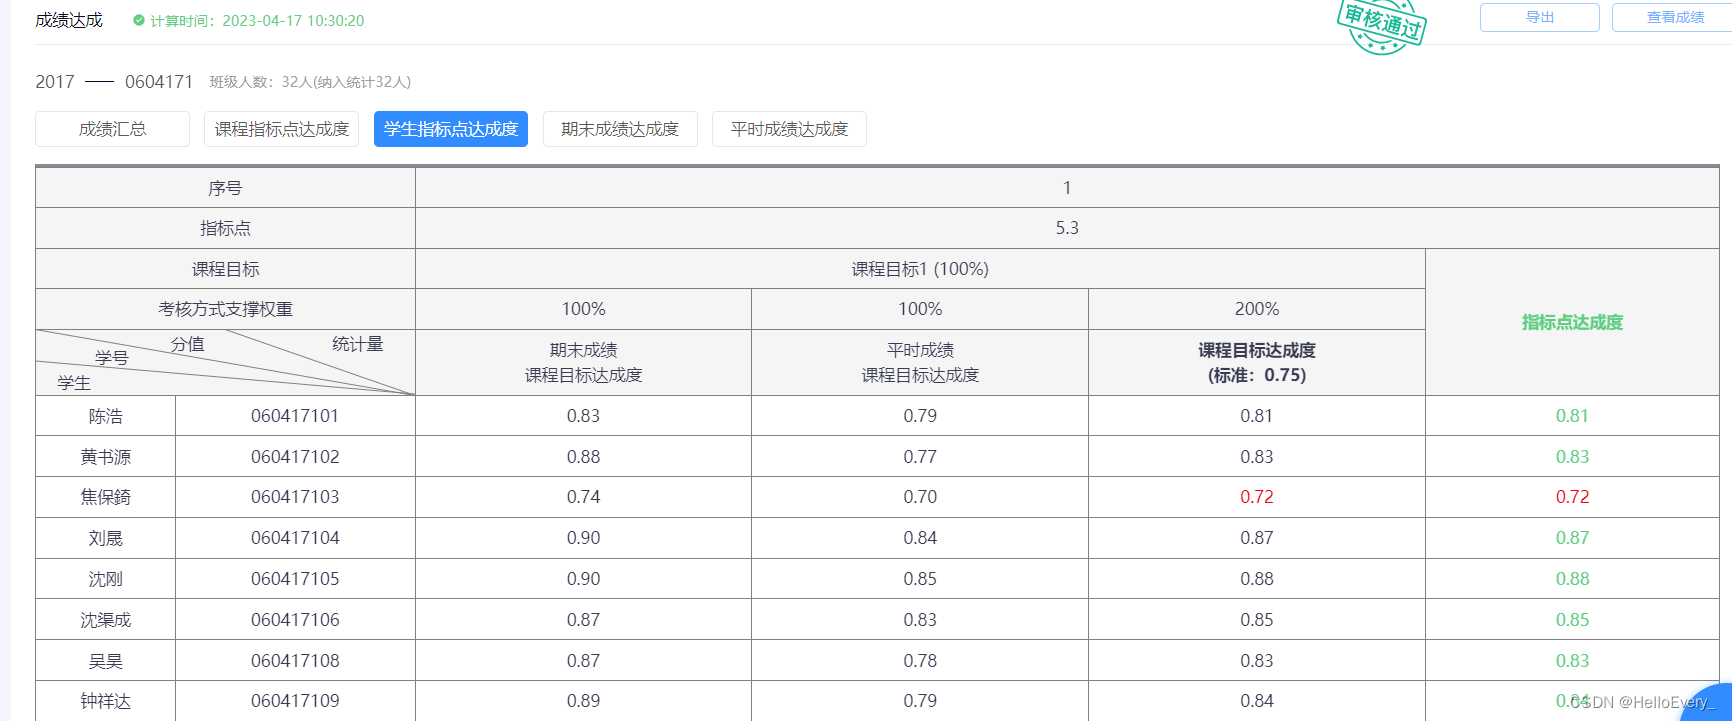The height and width of the screenshot is (721, 1732).
Task: Click 平时成绩 value 0.77 for 黄书源
Action: (920, 457)
